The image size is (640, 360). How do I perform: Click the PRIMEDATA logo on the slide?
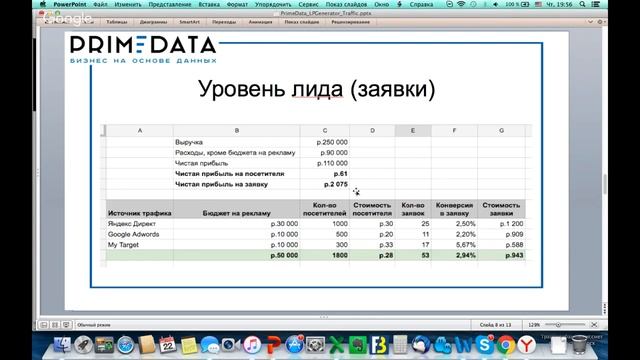pyautogui.click(x=143, y=49)
